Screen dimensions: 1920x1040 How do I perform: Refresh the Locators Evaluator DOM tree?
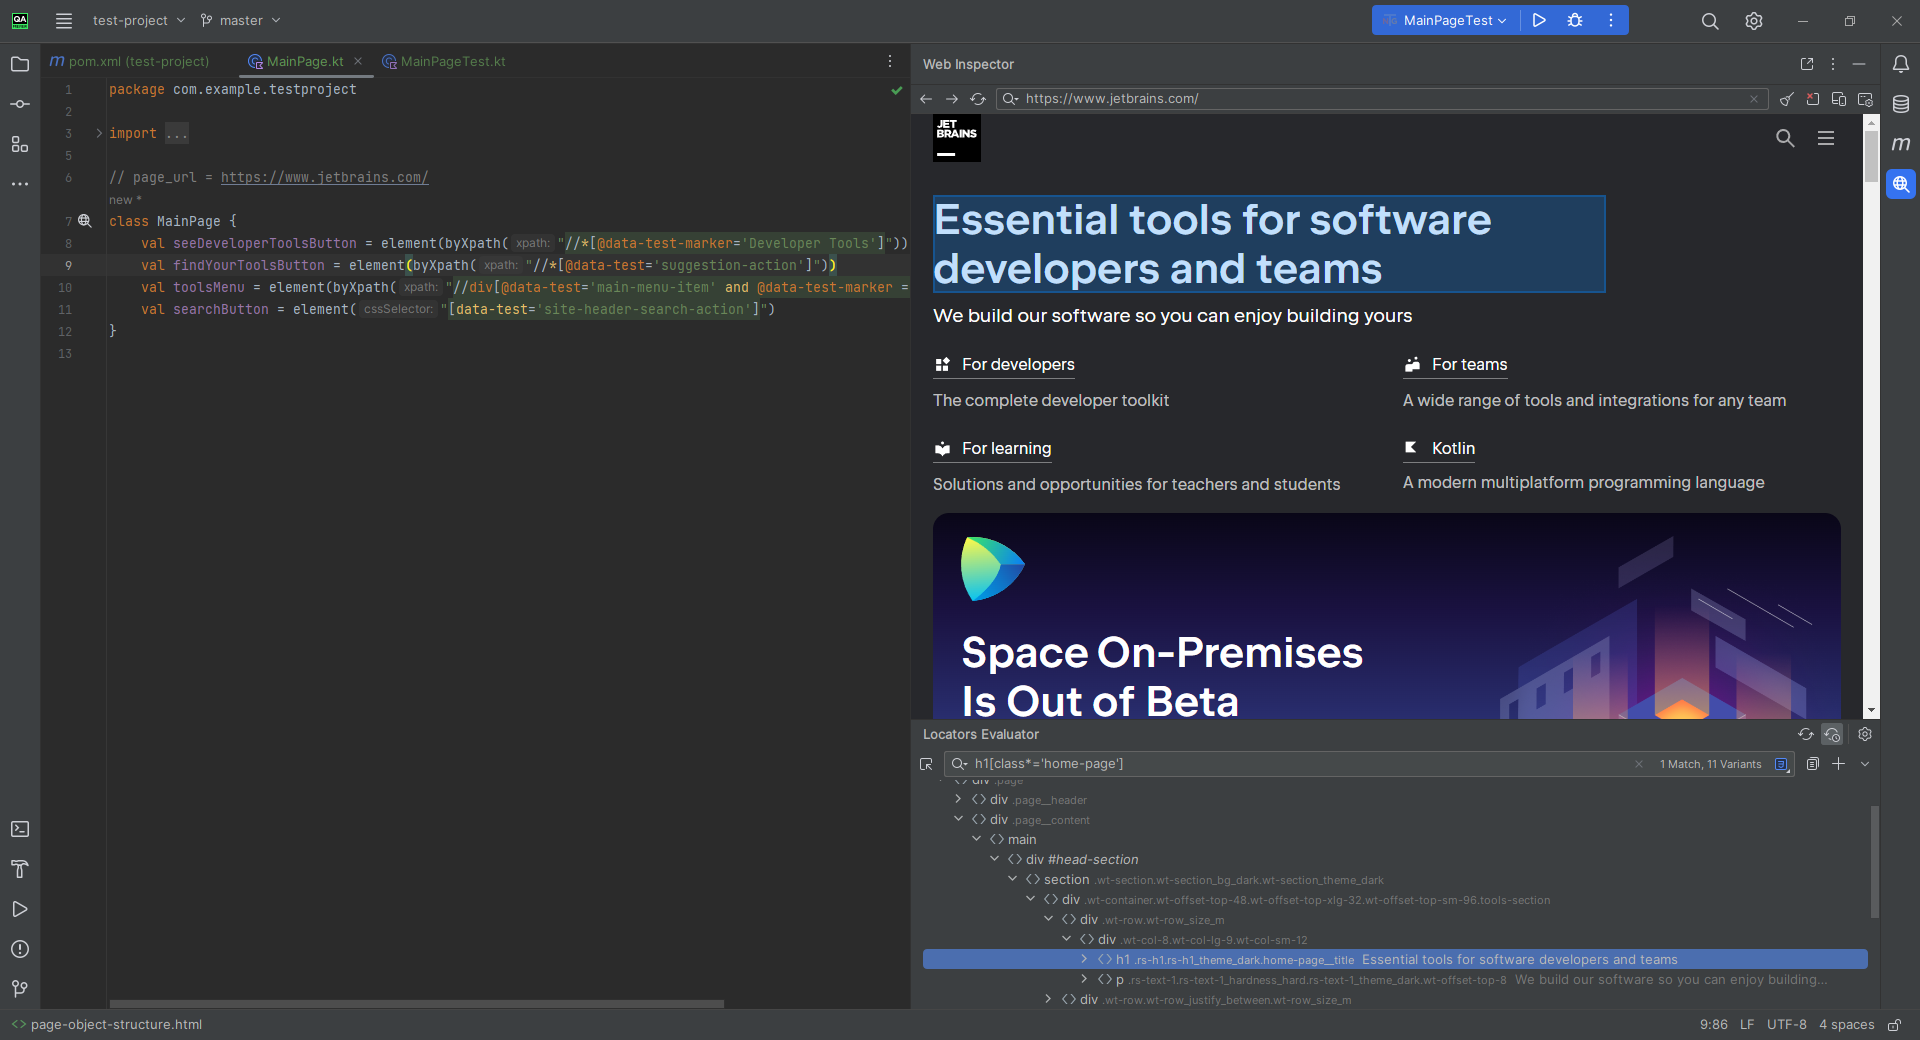(x=1806, y=734)
